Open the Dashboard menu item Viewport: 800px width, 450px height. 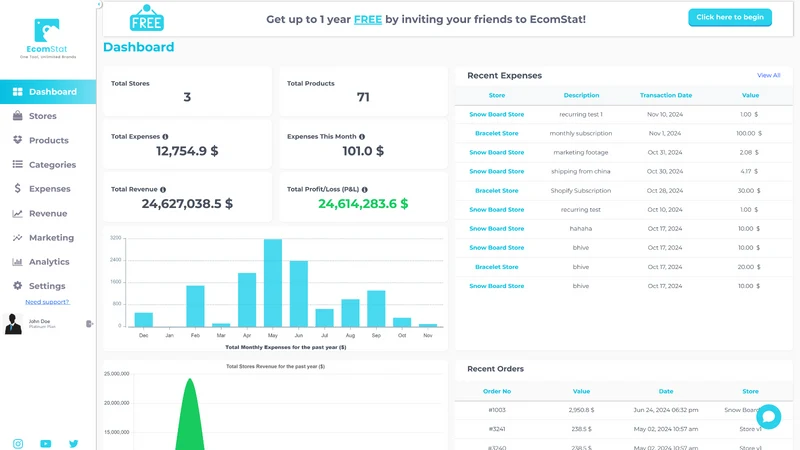click(x=48, y=92)
